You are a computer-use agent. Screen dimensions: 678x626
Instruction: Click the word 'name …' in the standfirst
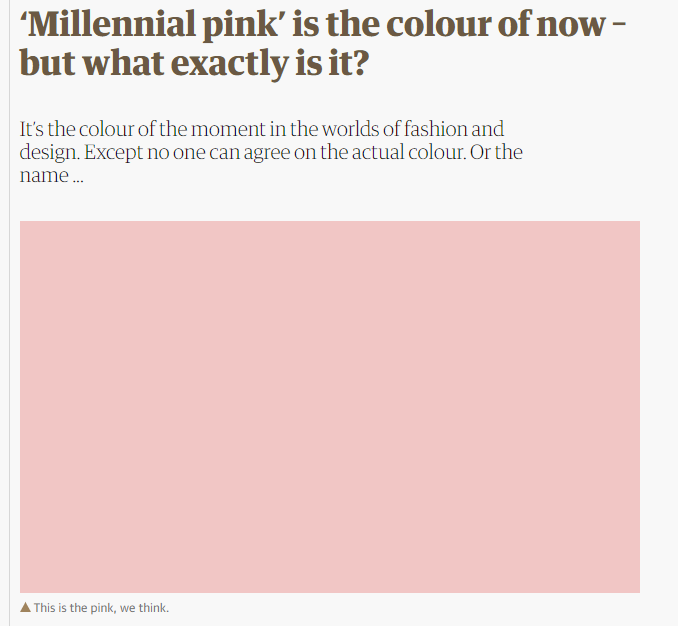point(51,176)
